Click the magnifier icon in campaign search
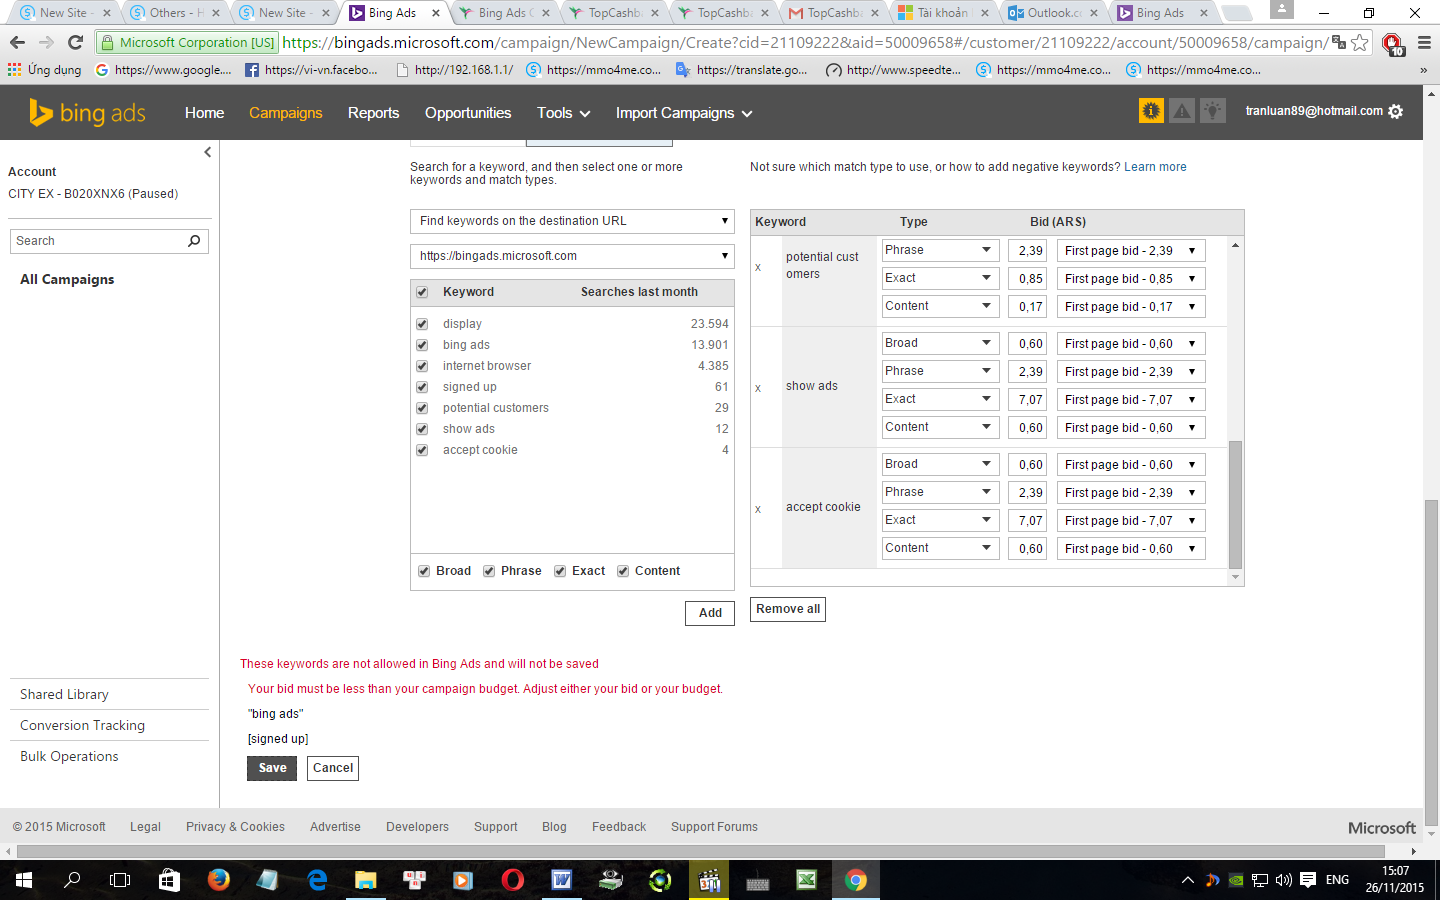Viewport: 1440px width, 900px height. [194, 241]
